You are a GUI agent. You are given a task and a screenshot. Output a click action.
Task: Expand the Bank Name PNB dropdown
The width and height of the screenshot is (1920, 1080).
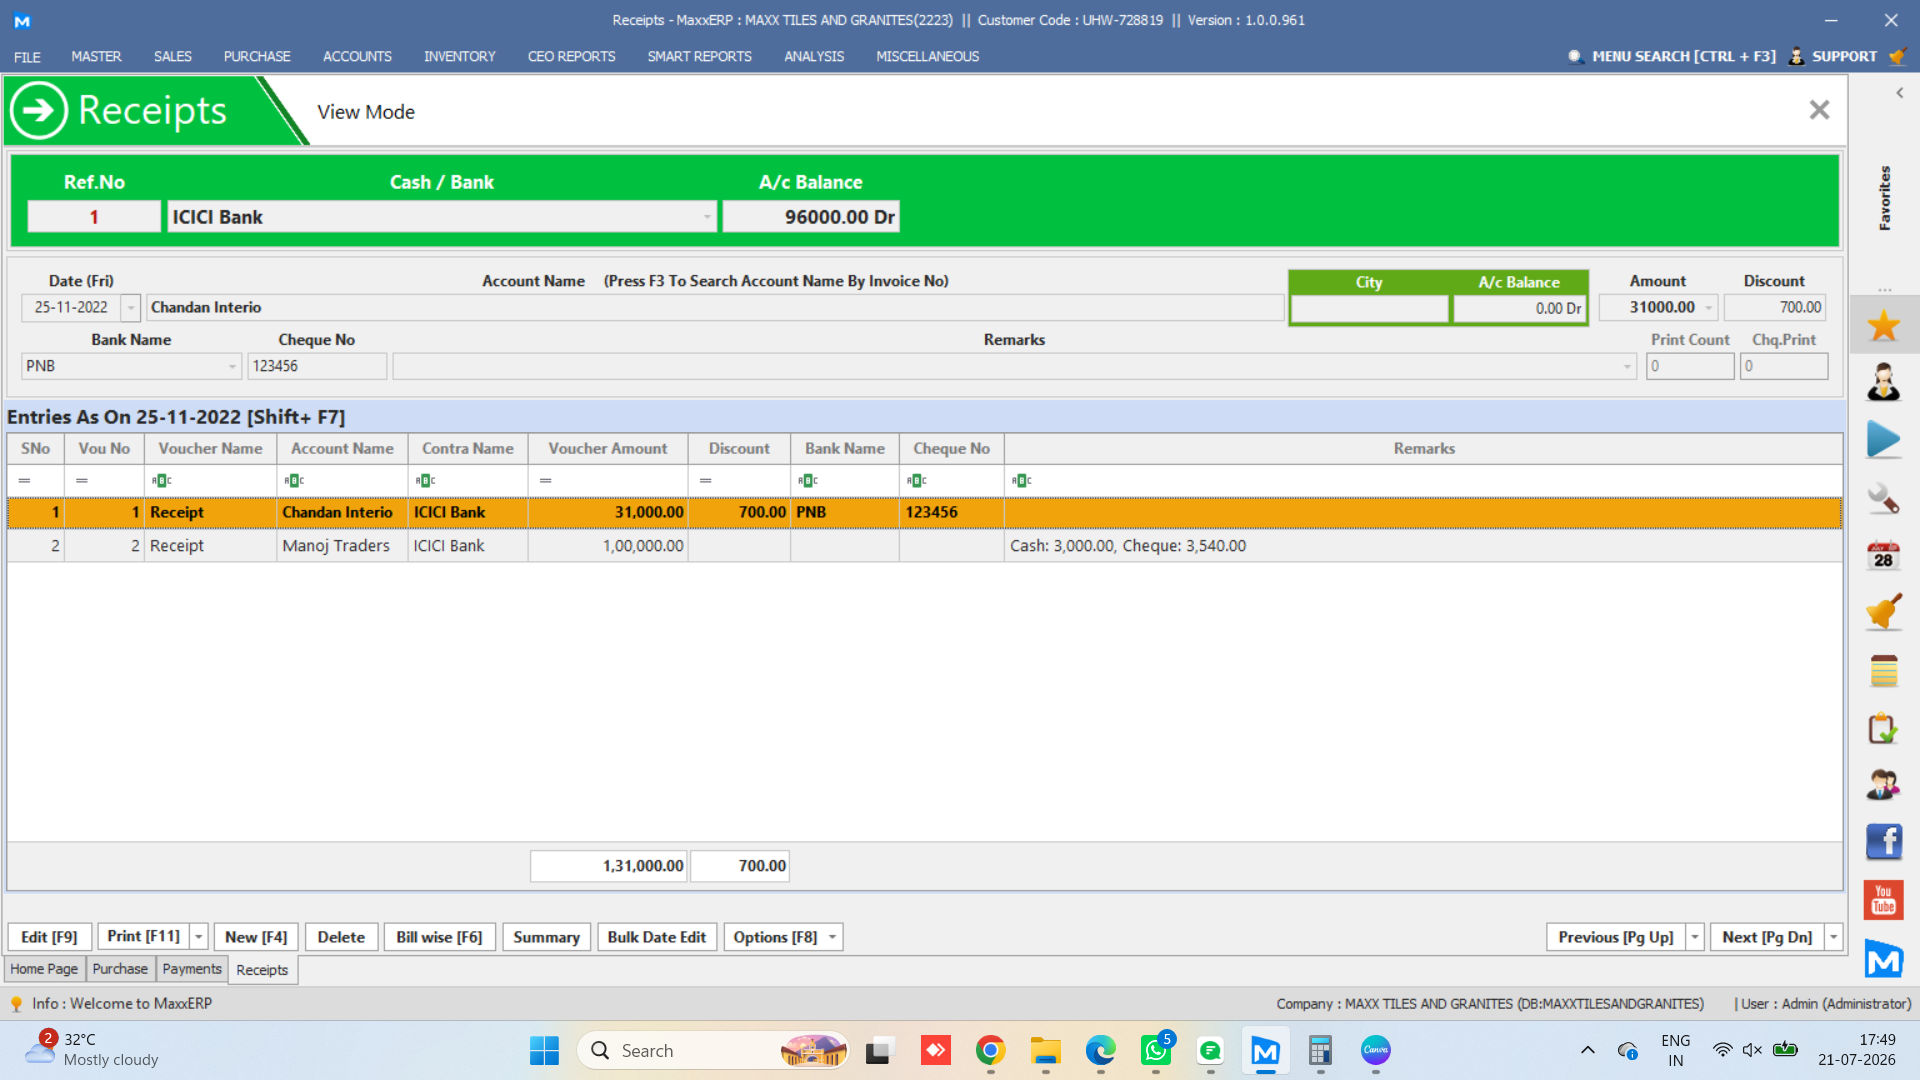(232, 366)
